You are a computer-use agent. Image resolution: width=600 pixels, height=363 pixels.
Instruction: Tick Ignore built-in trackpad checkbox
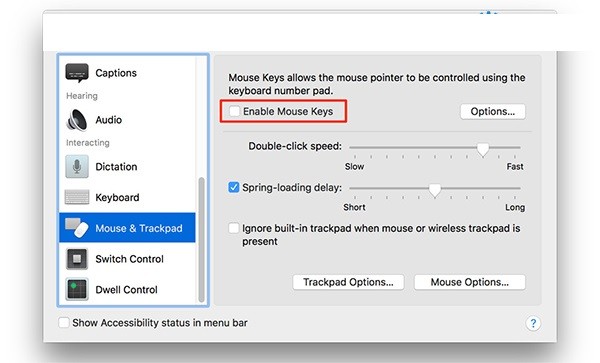pyautogui.click(x=233, y=228)
